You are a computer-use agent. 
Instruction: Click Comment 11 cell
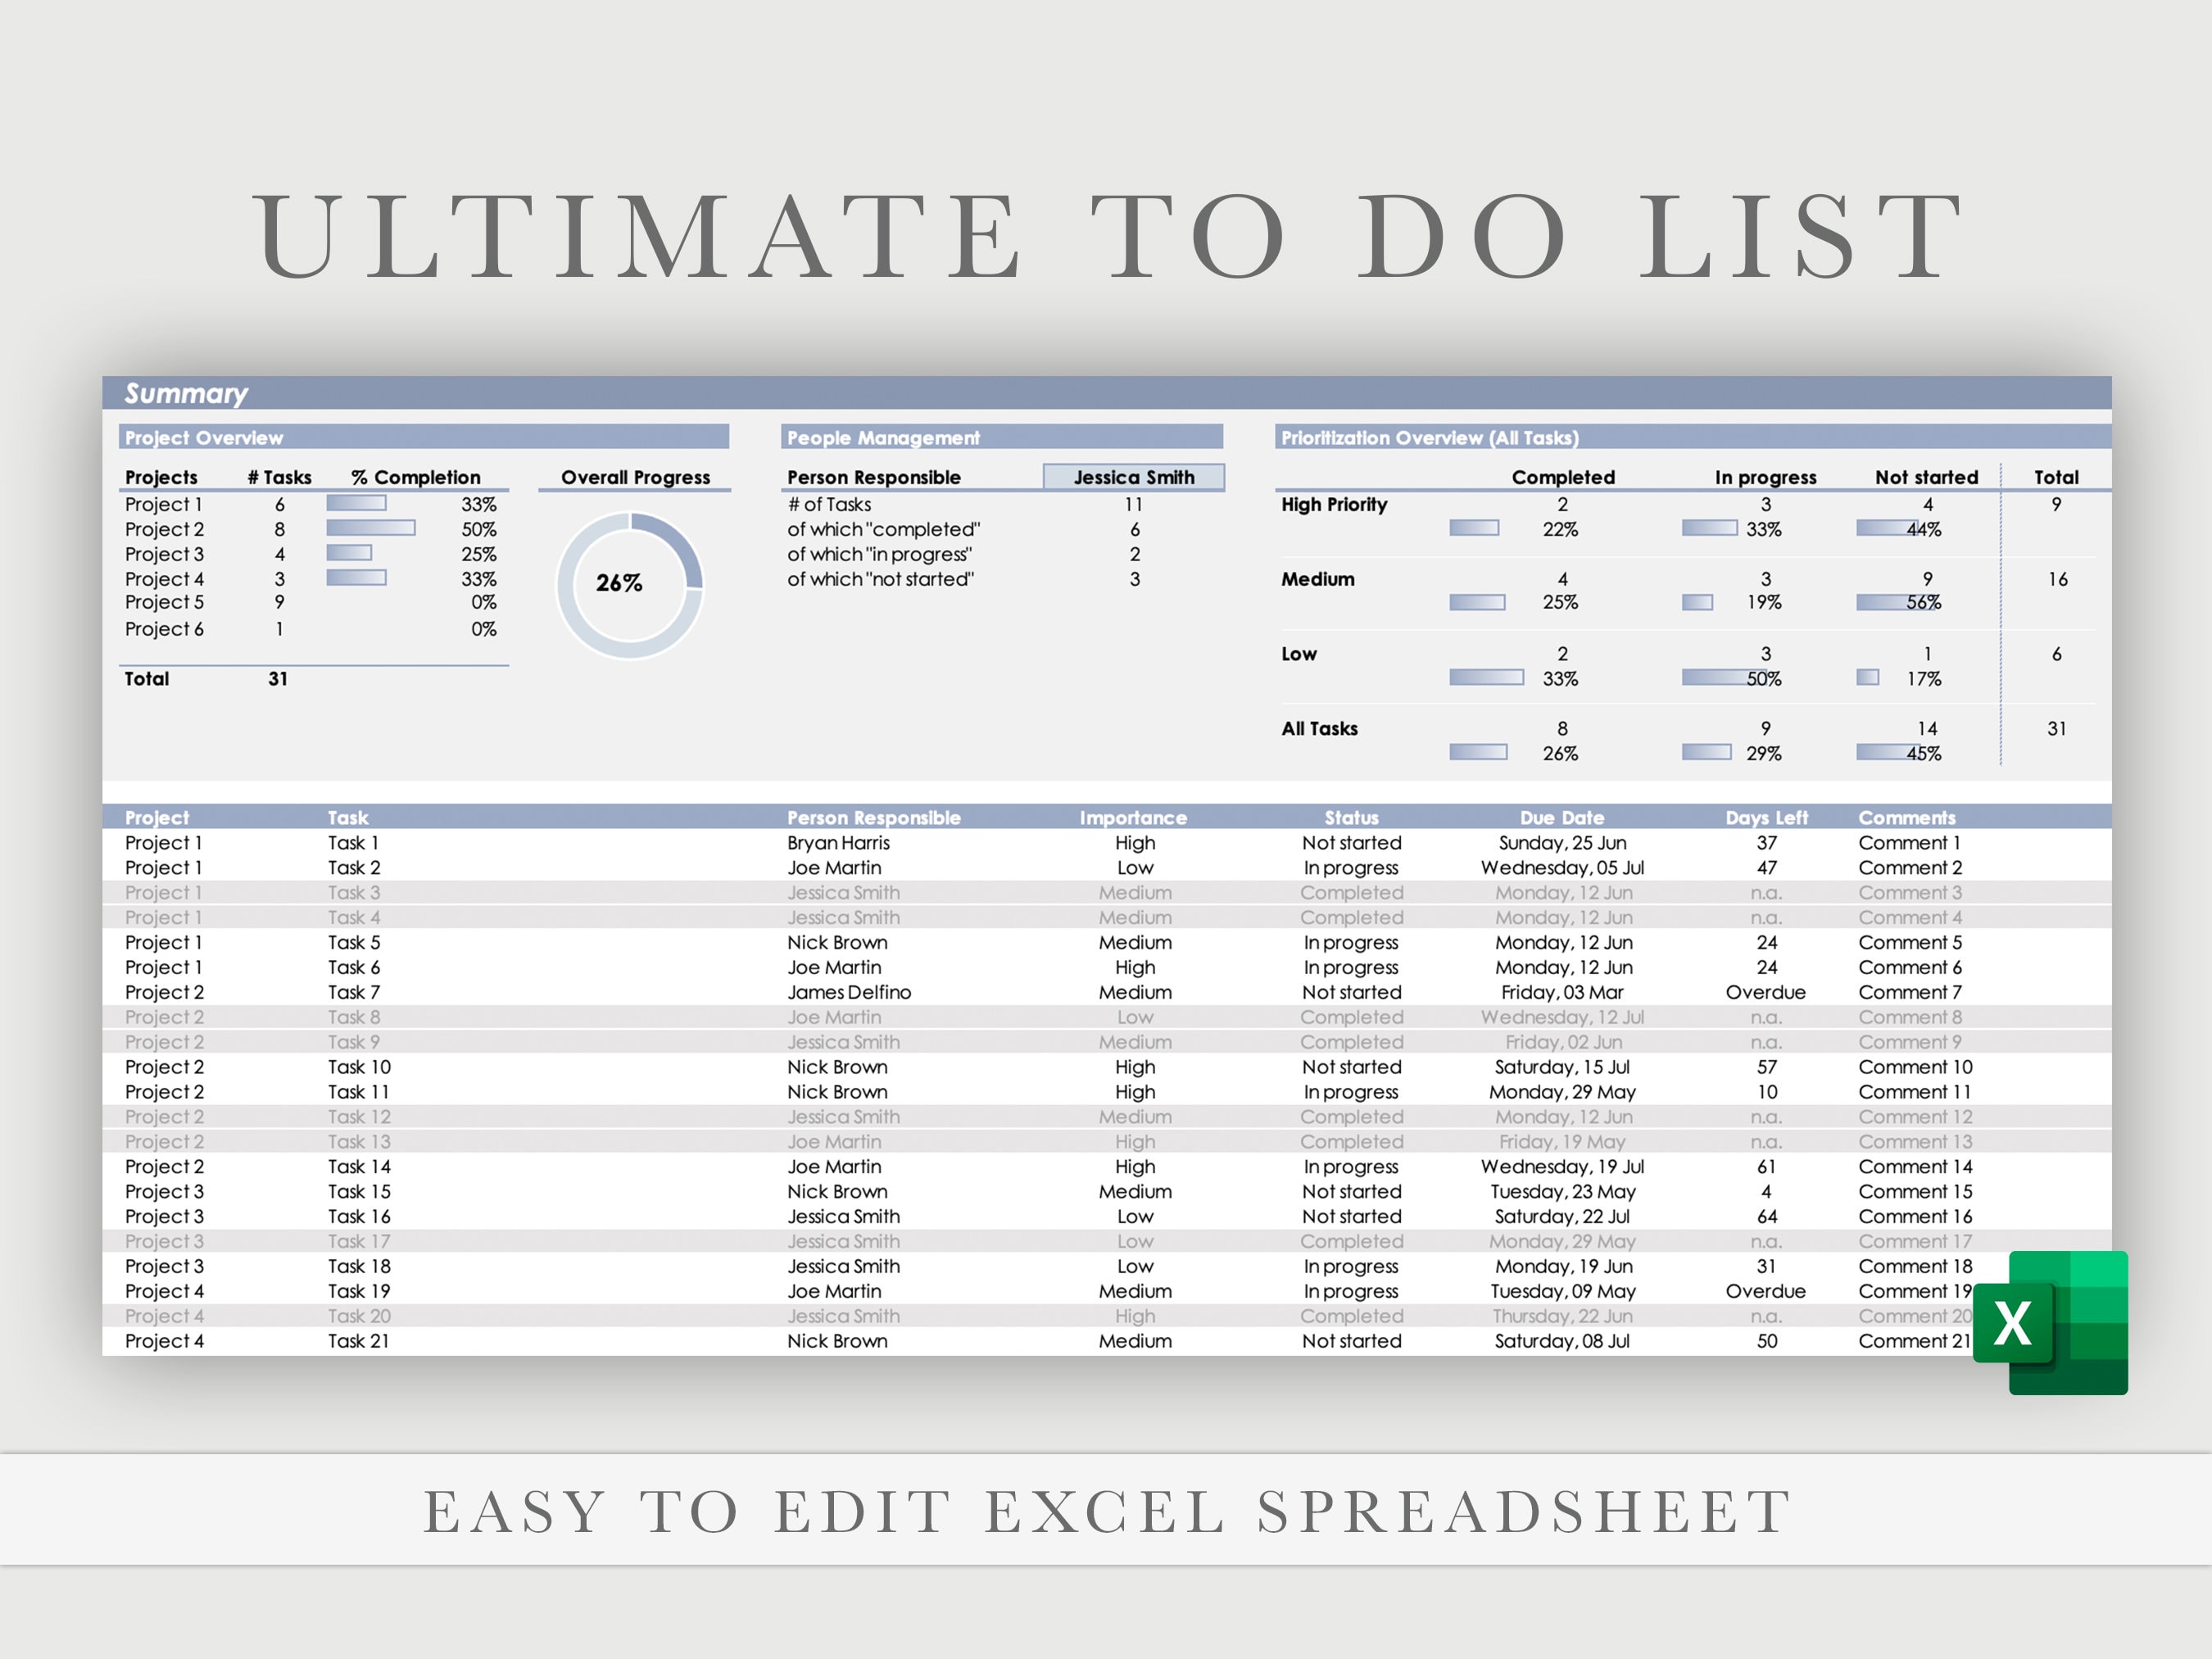pyautogui.click(x=1914, y=1092)
